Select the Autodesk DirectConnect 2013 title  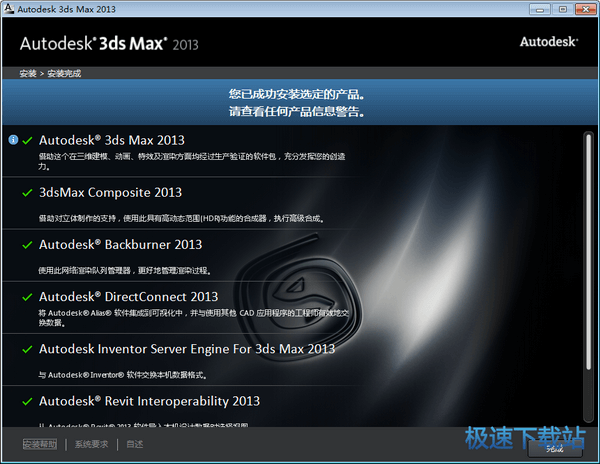[129, 296]
